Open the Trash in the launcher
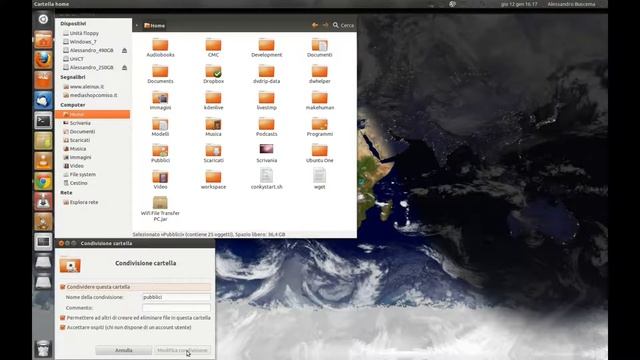640x360 pixels. [43, 348]
